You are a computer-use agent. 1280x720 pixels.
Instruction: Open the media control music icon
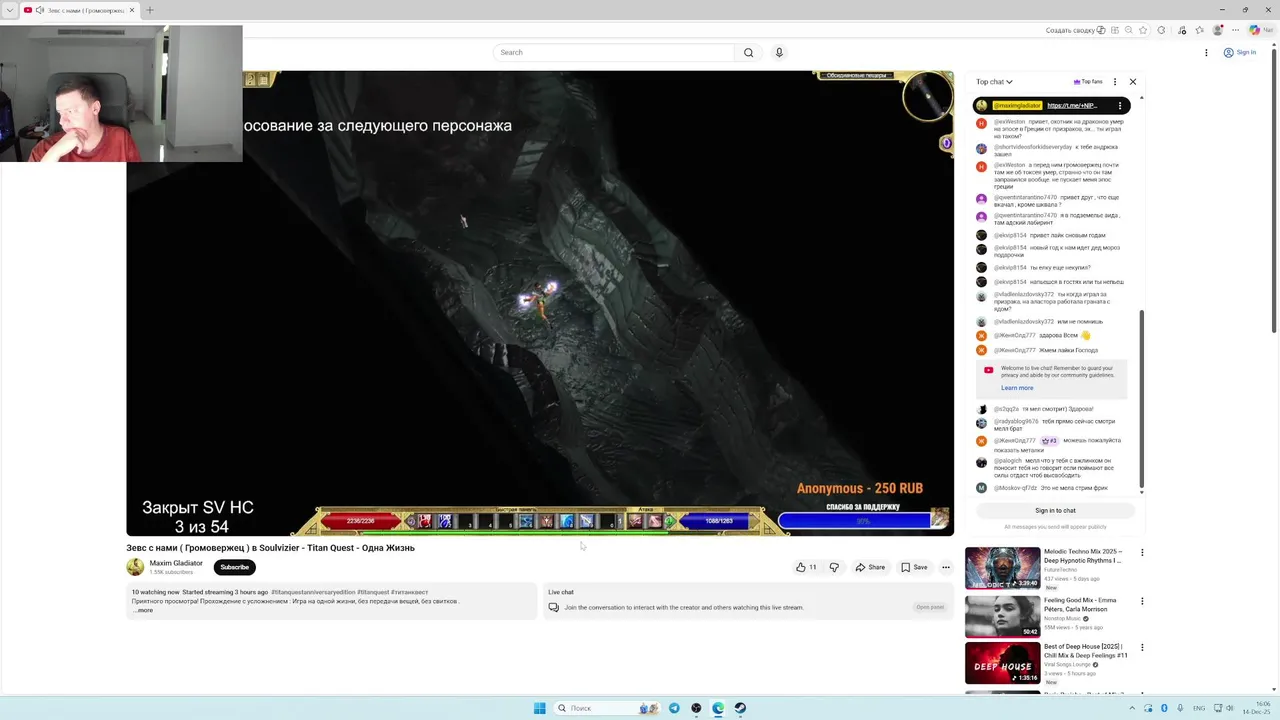pos(1183,30)
